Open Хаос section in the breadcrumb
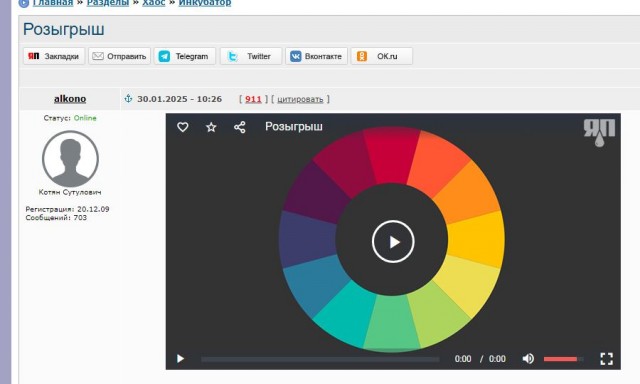The height and width of the screenshot is (384, 640). (153, 2)
